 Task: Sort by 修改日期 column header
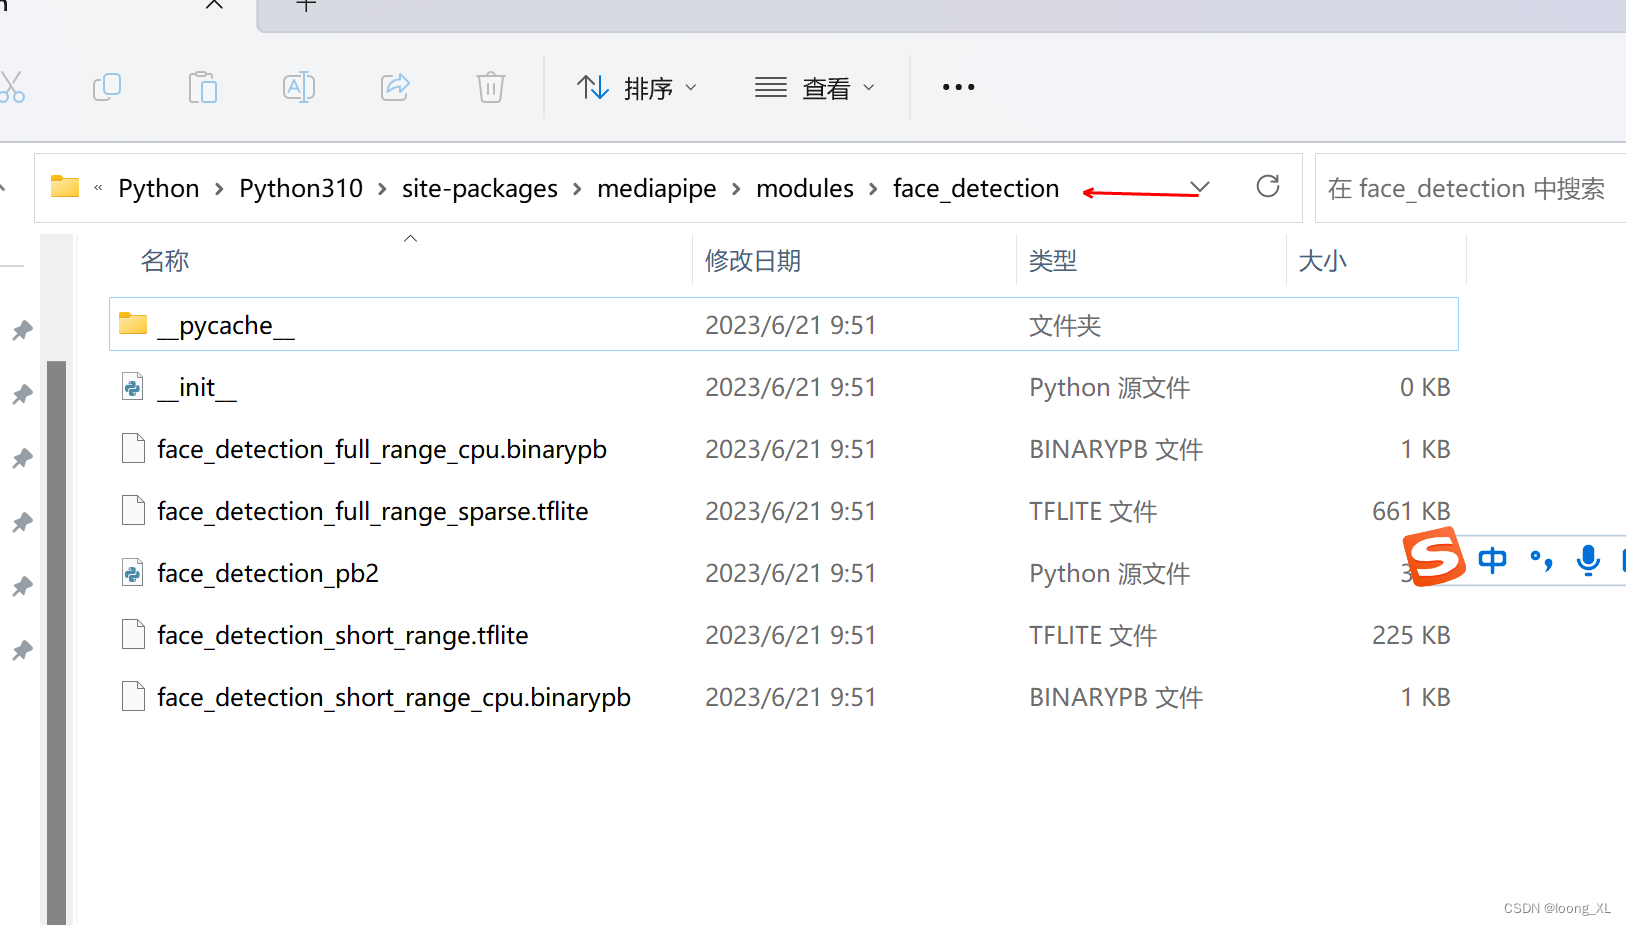(753, 261)
